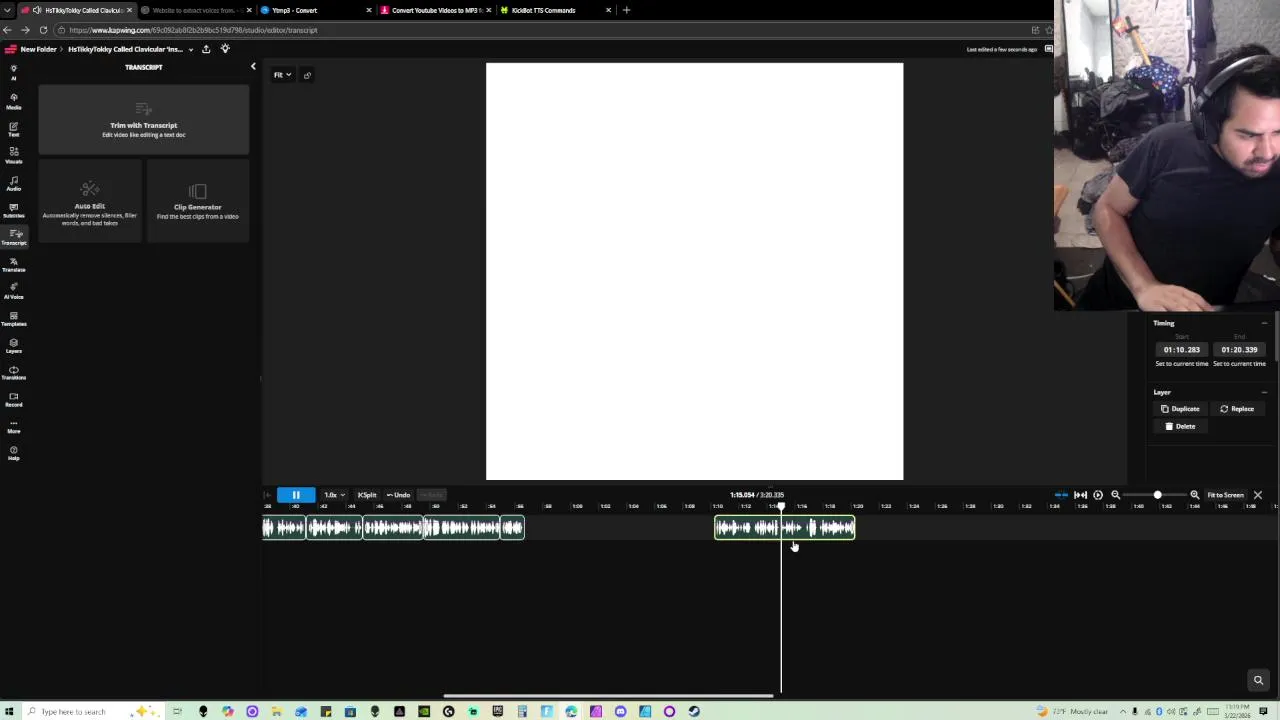Click the export upload icon
Screen dimensions: 1280x720
click(206, 49)
